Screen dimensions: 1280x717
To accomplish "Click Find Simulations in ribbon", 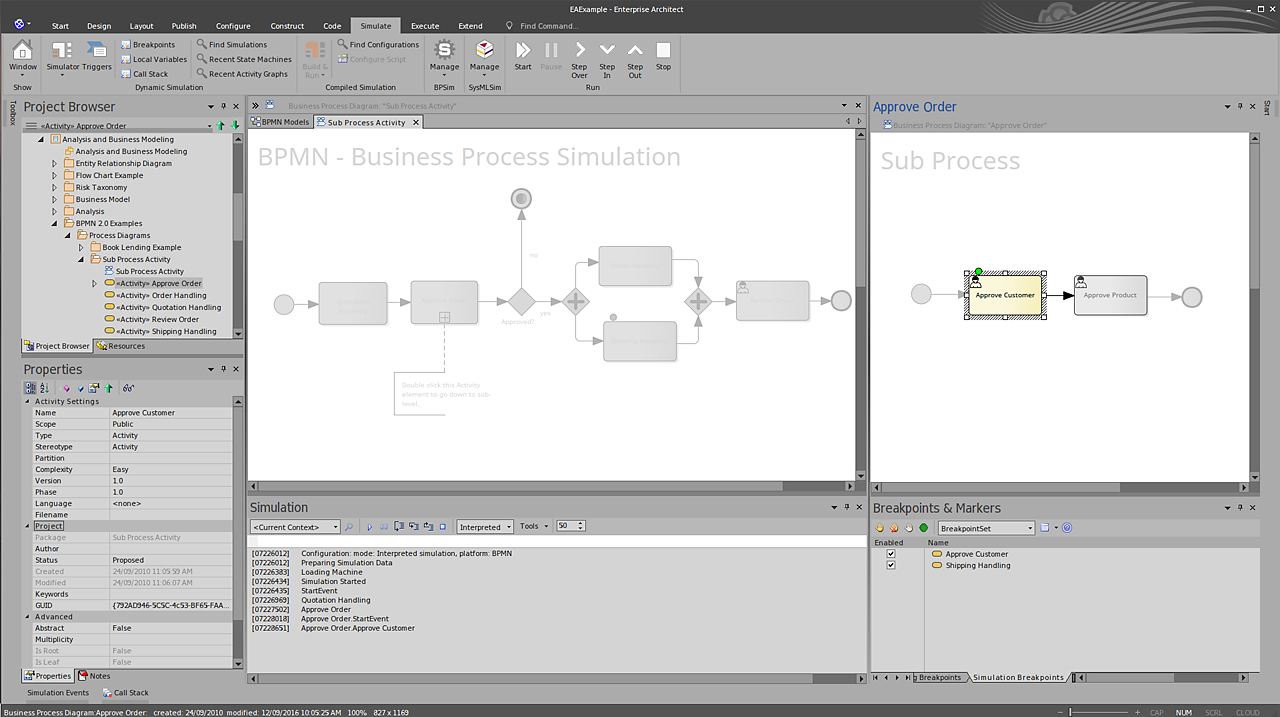I will coord(231,45).
